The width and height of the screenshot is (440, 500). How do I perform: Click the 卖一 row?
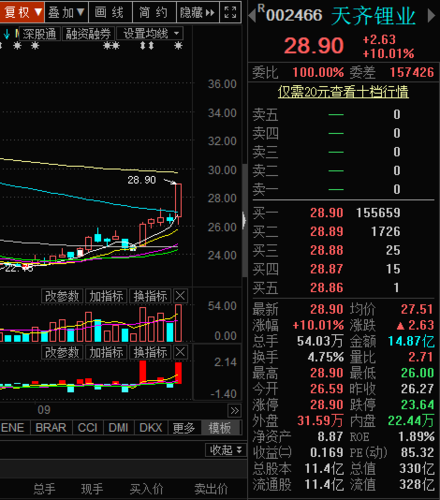pos(343,189)
